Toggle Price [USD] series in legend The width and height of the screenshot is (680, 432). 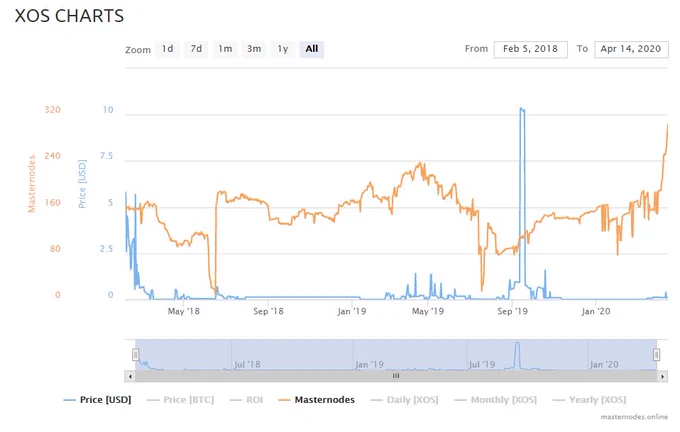[98, 399]
